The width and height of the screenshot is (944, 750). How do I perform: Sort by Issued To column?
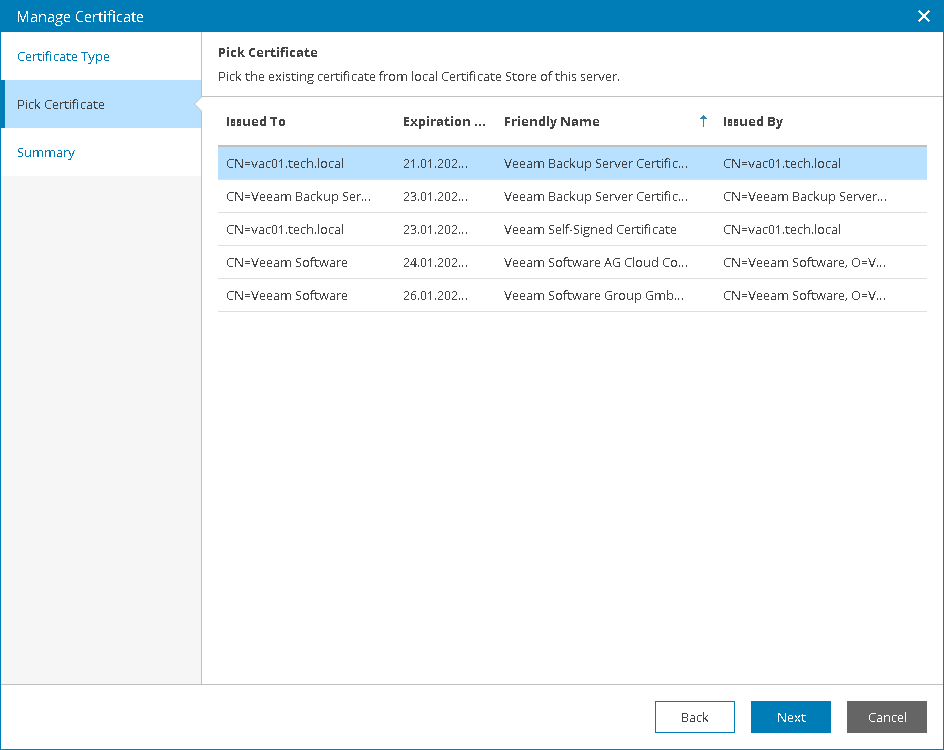tap(256, 121)
